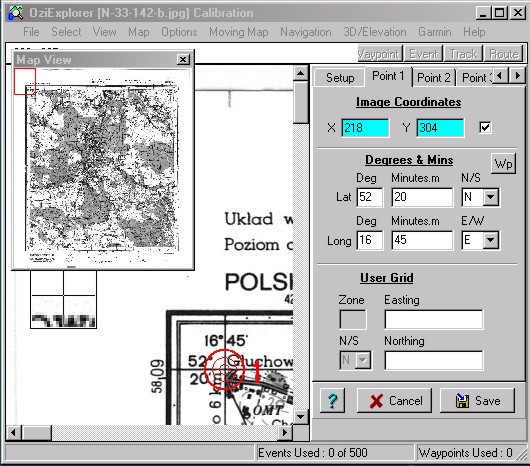This screenshot has height=466, width=530.
Task: Click the 'Waypoints Used : 0' status text
Action: (465, 452)
